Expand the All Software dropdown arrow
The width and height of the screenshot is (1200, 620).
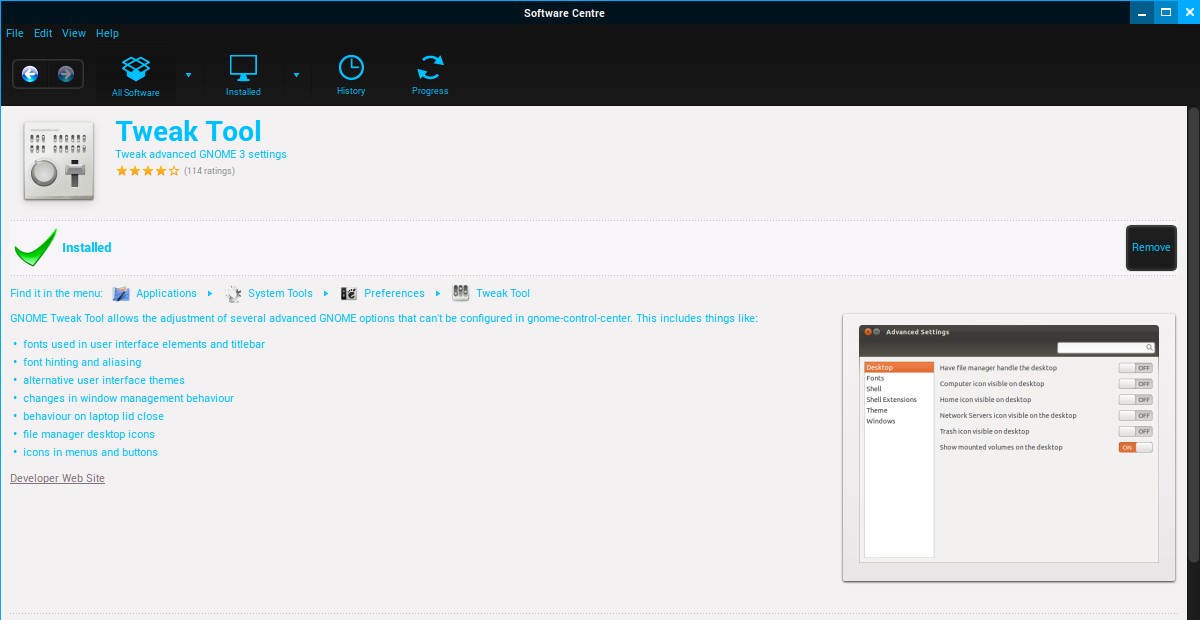[189, 74]
